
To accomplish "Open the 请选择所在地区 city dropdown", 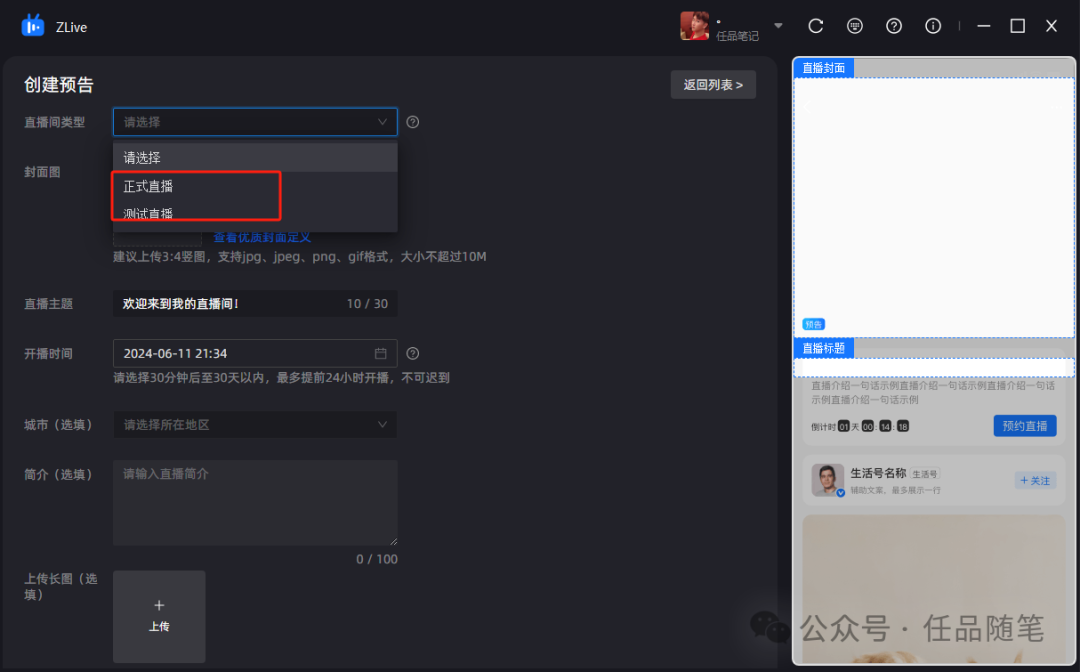I will click(255, 425).
